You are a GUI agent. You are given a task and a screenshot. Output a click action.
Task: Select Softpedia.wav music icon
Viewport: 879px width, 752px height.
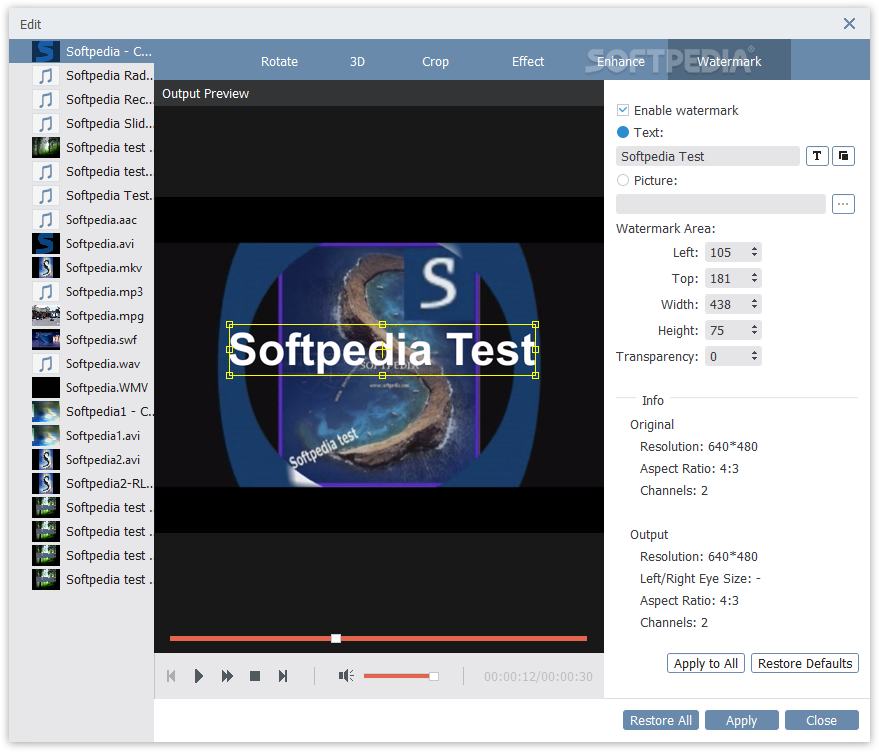pos(45,364)
